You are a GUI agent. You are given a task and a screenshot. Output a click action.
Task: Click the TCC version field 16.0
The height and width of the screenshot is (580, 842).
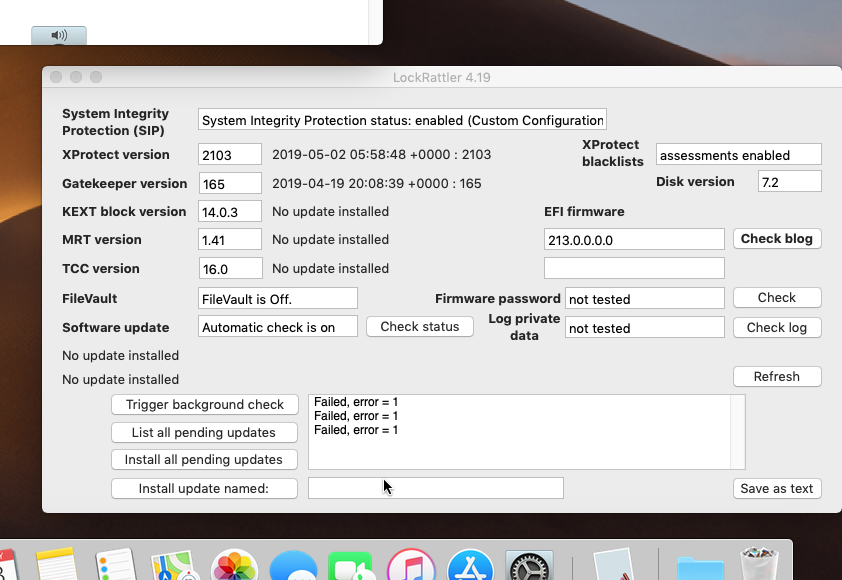pyautogui.click(x=230, y=269)
